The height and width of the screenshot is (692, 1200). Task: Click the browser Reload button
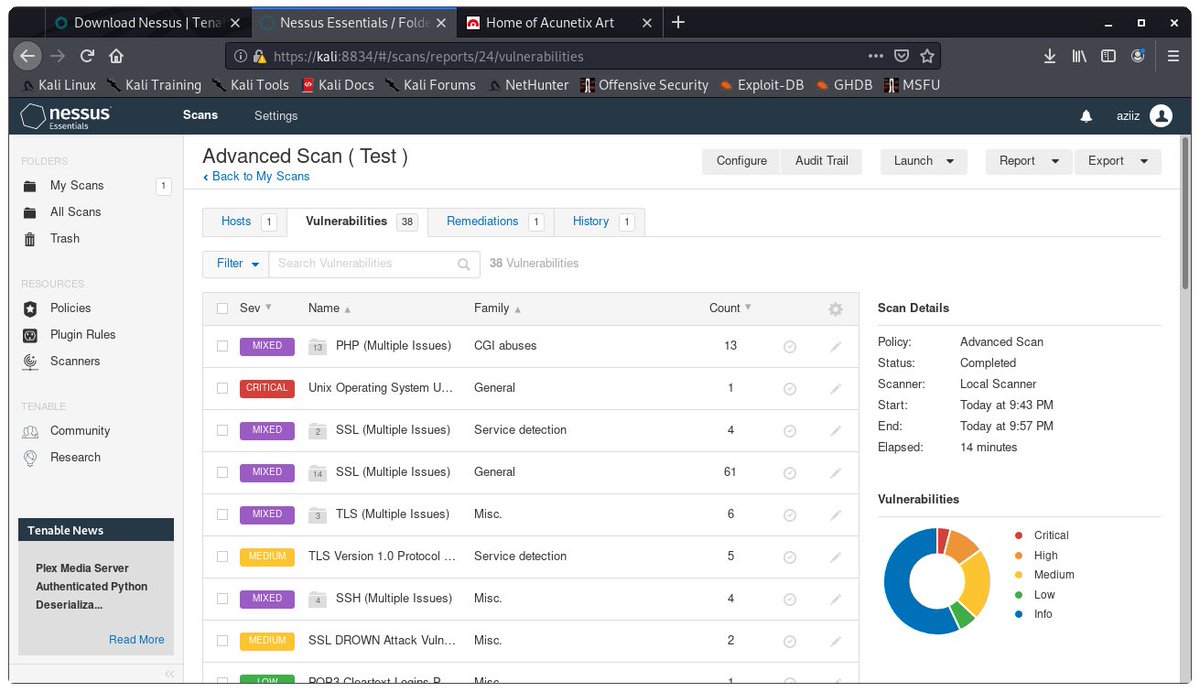pyautogui.click(x=87, y=56)
